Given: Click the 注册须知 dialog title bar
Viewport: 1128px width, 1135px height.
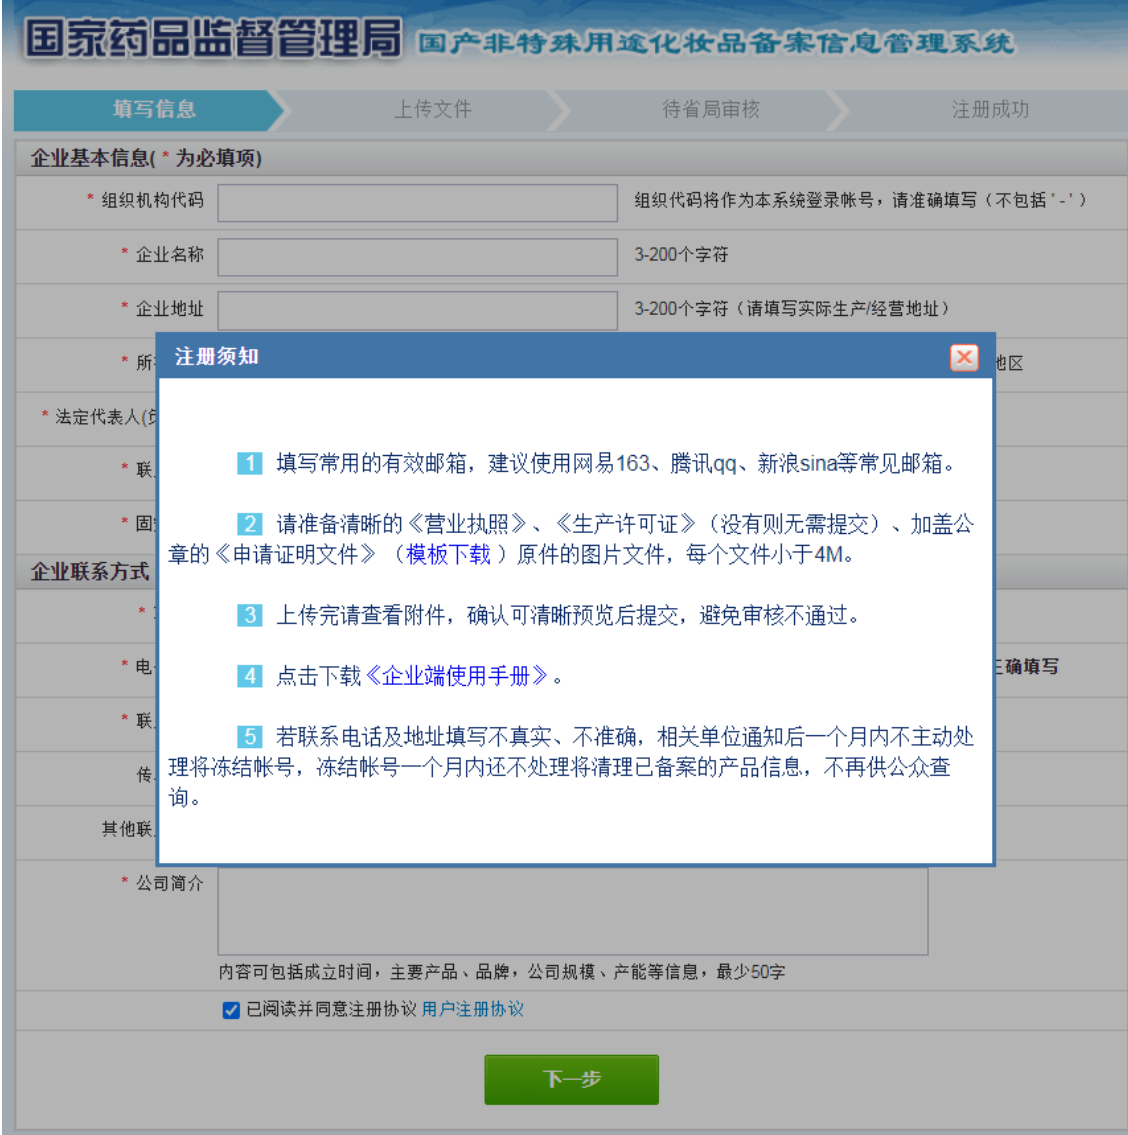Looking at the screenshot, I should tap(550, 357).
